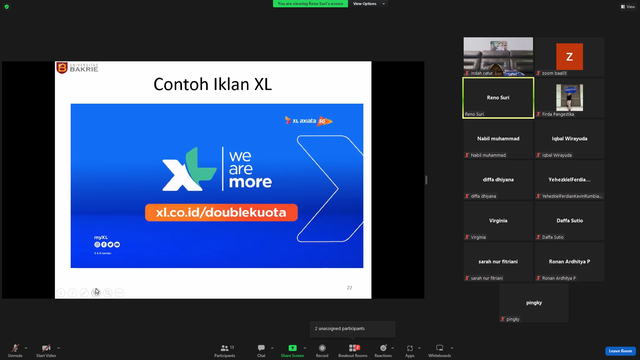Select the Iqbal Wirayuda participant tile

[569, 139]
